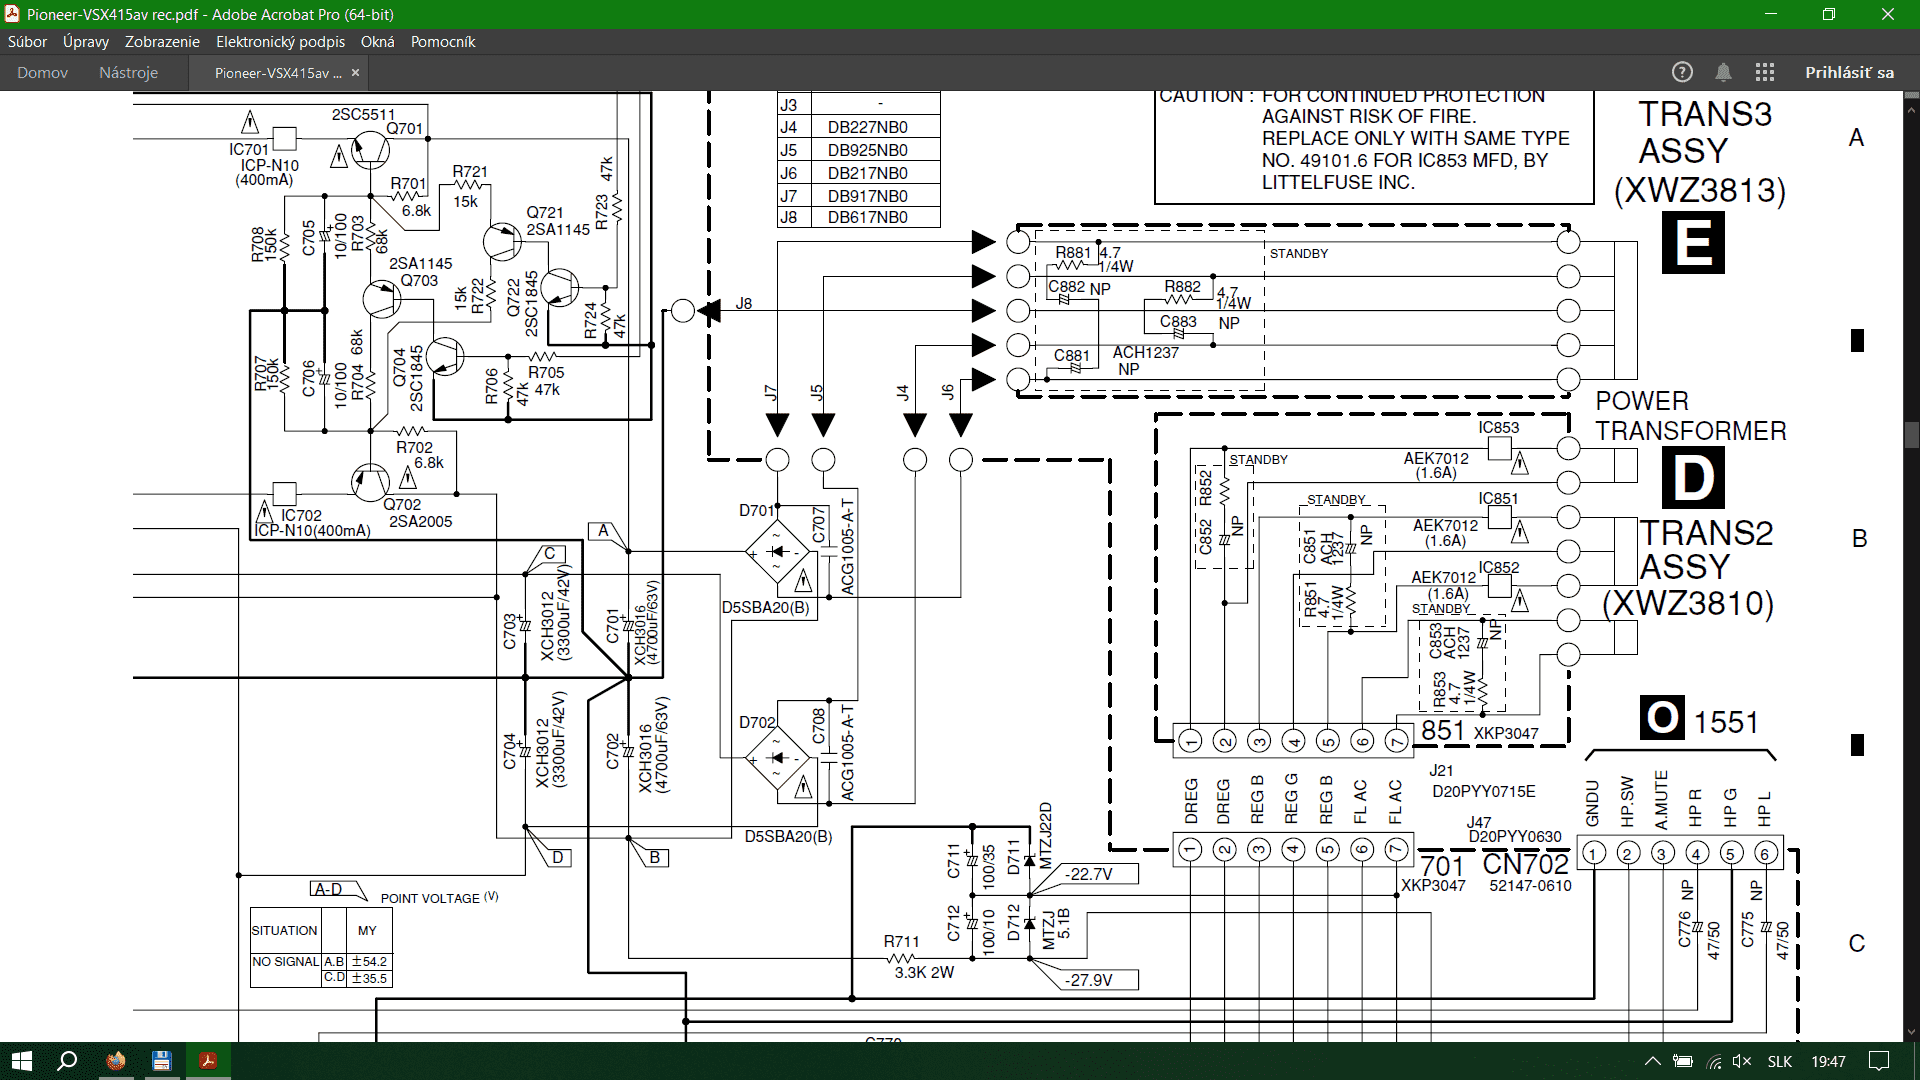The image size is (1920, 1080).
Task: Open the Help question mark icon
Action: (x=1682, y=72)
